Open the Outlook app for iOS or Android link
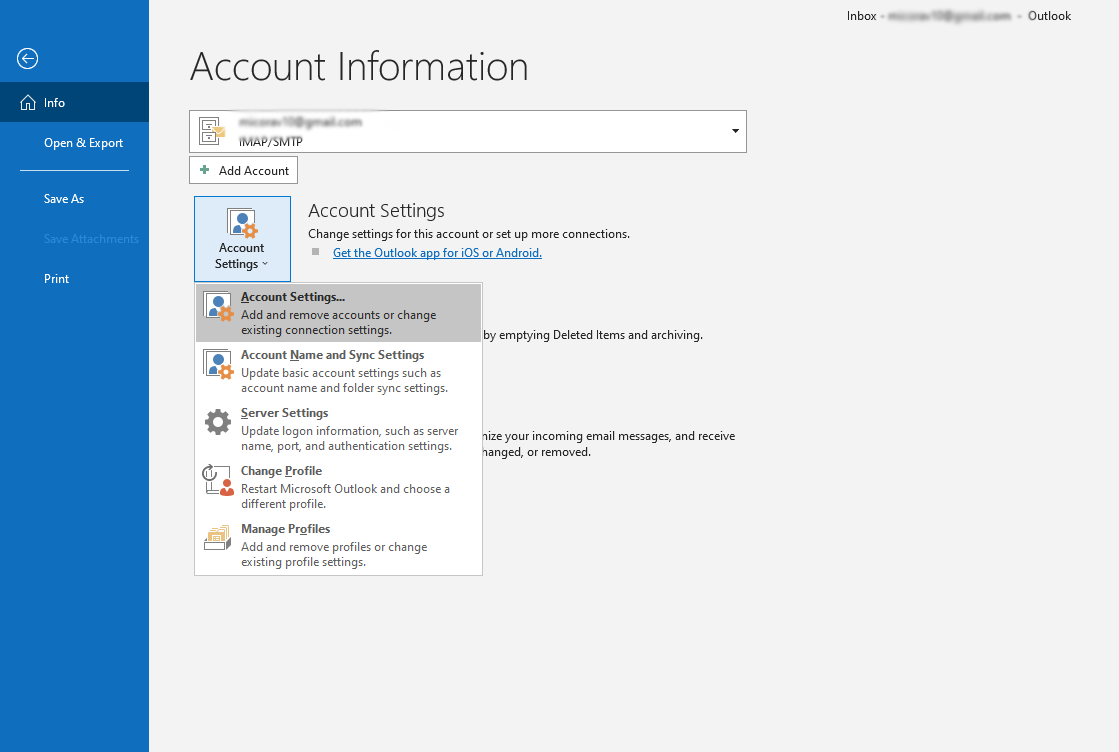The height and width of the screenshot is (752, 1119). [437, 252]
